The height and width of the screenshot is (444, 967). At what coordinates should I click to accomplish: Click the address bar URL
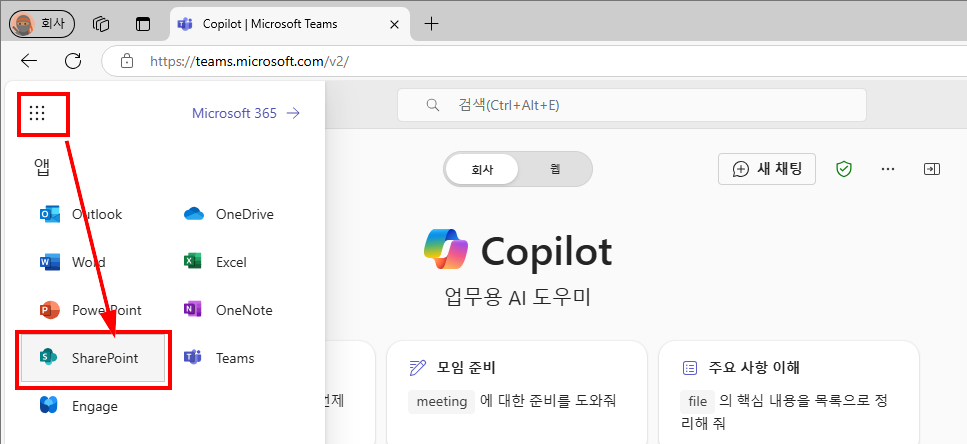[x=250, y=61]
